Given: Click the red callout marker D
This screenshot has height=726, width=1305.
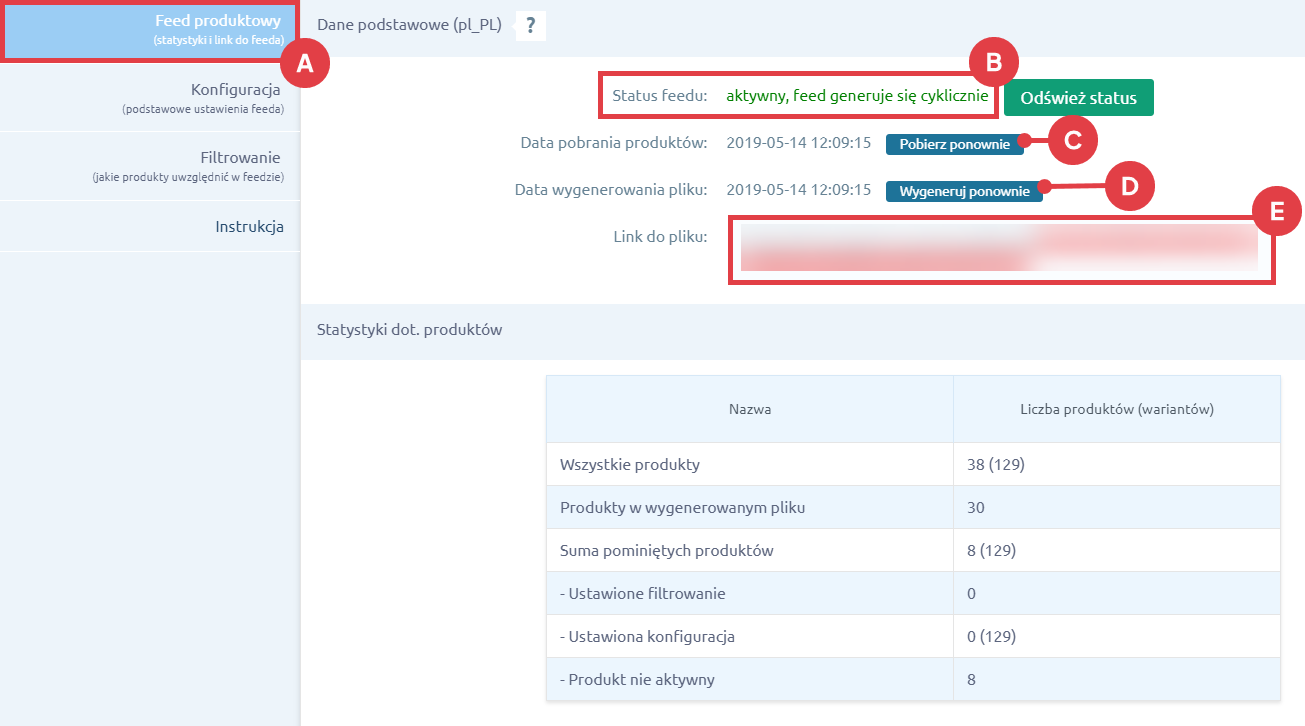Looking at the screenshot, I should point(1130,186).
